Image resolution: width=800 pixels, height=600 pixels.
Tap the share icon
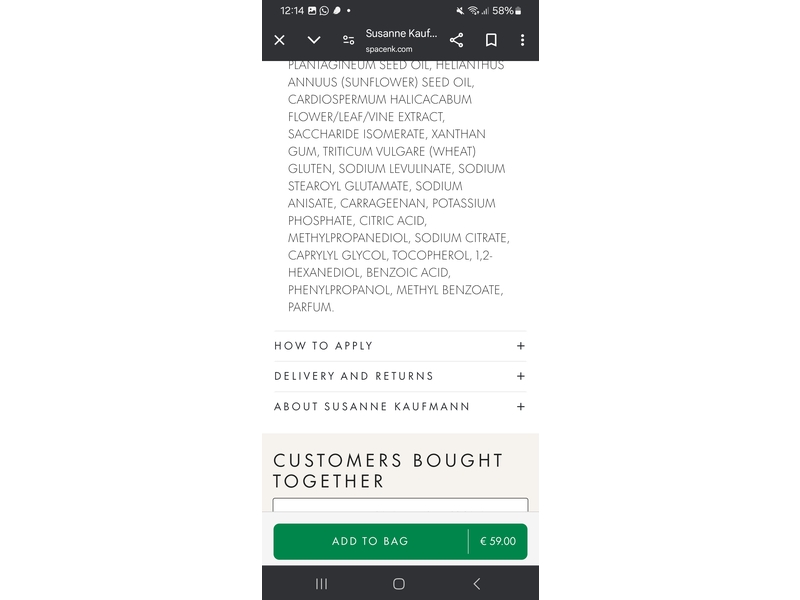(x=456, y=40)
